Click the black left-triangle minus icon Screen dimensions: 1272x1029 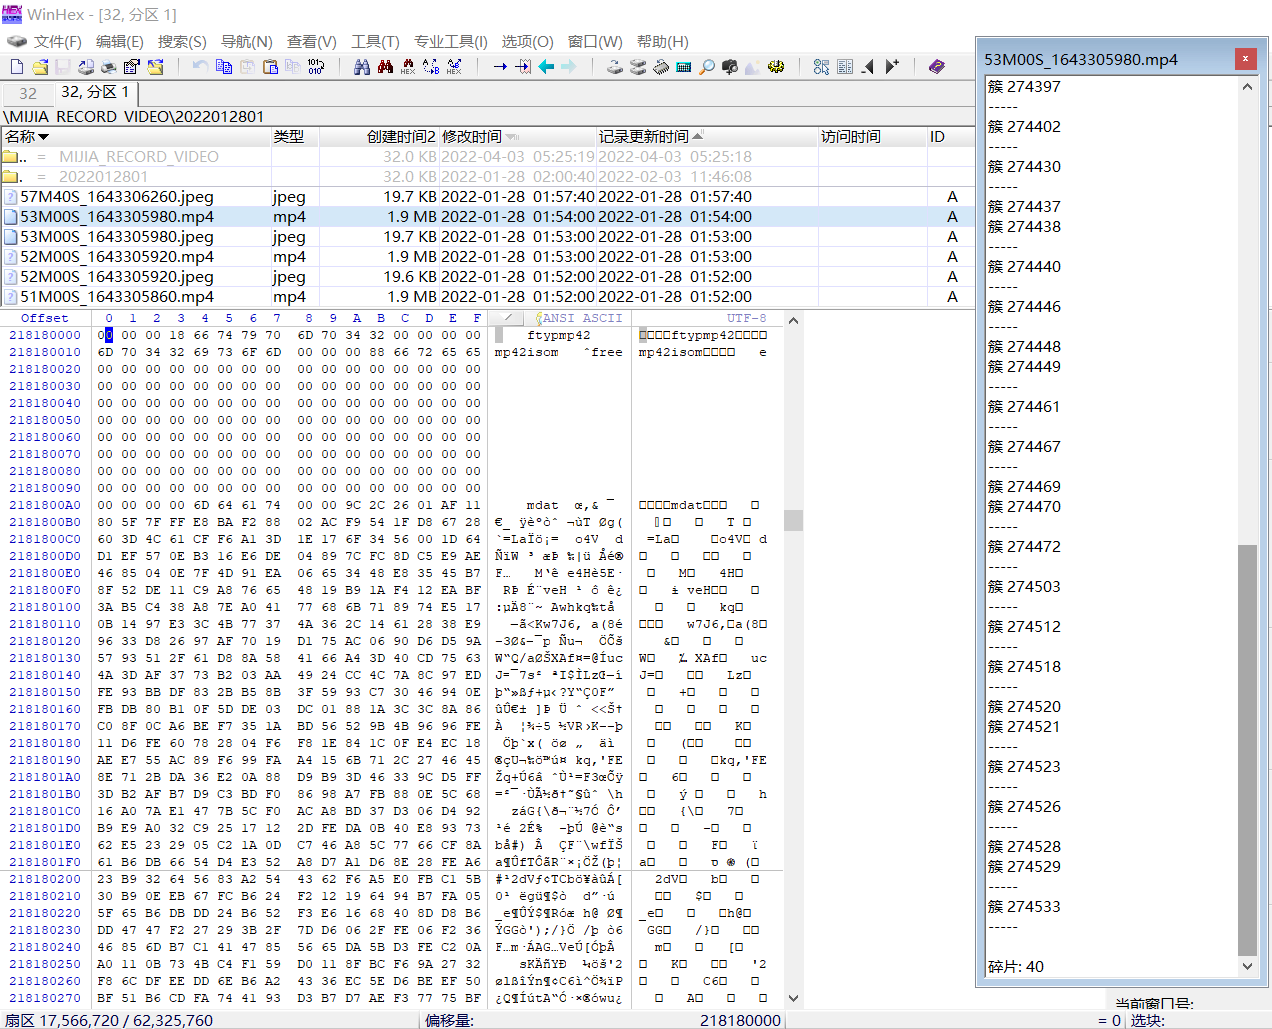pos(868,67)
